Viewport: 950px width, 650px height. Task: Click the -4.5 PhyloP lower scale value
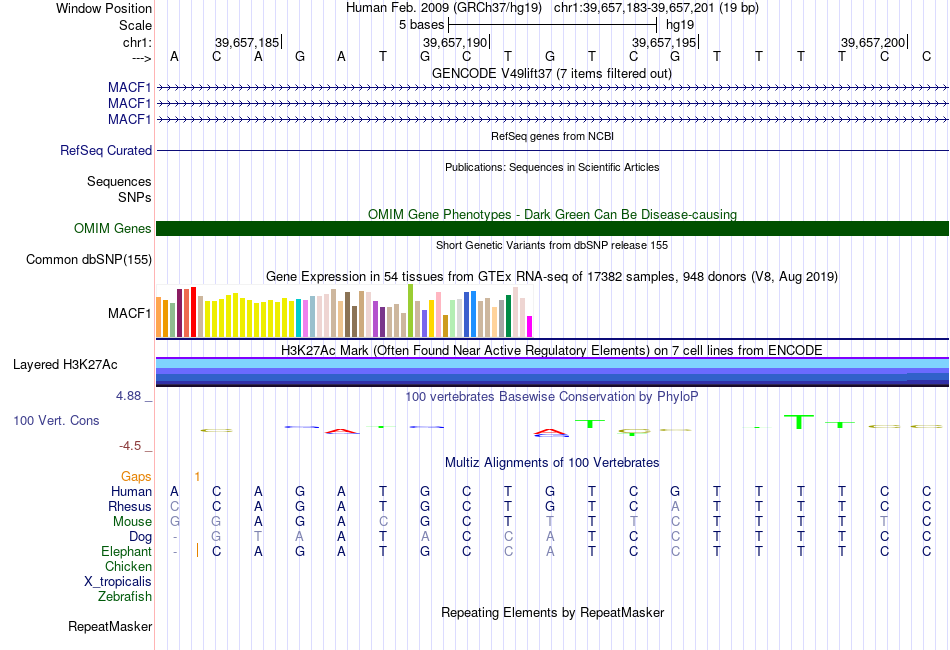[x=130, y=446]
